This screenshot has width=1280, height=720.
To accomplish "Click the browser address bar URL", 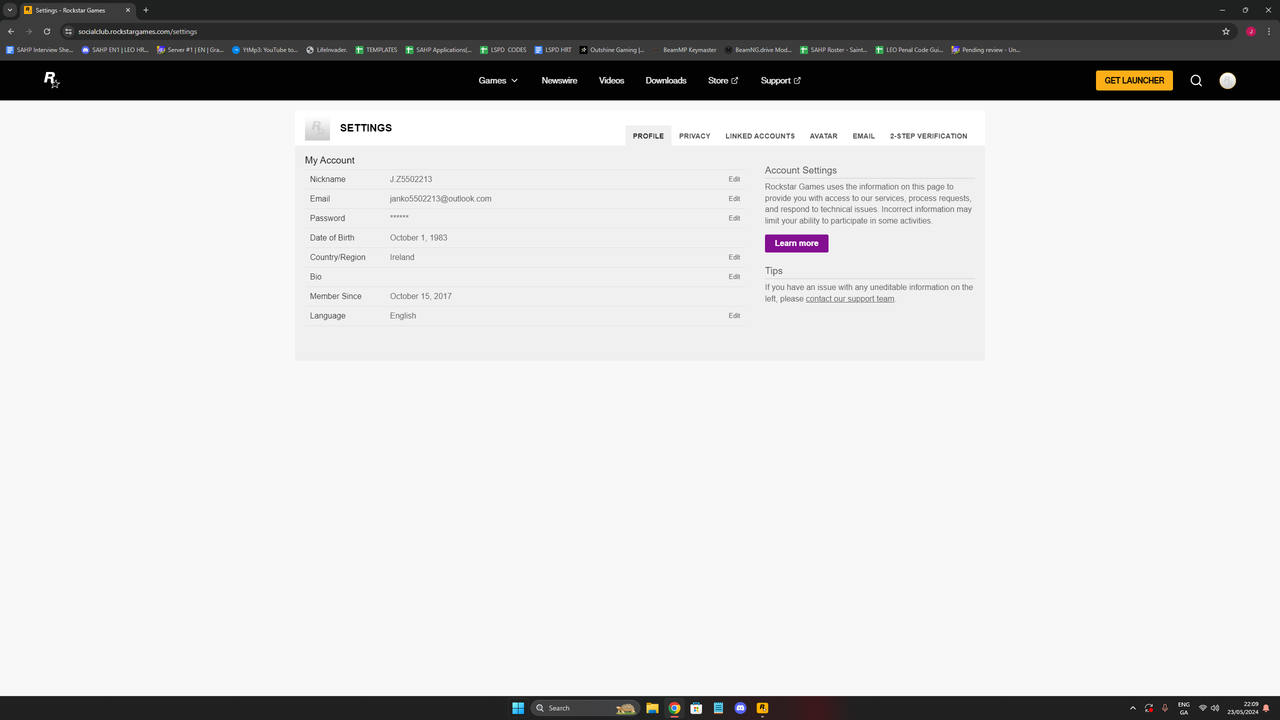I will 138,31.
